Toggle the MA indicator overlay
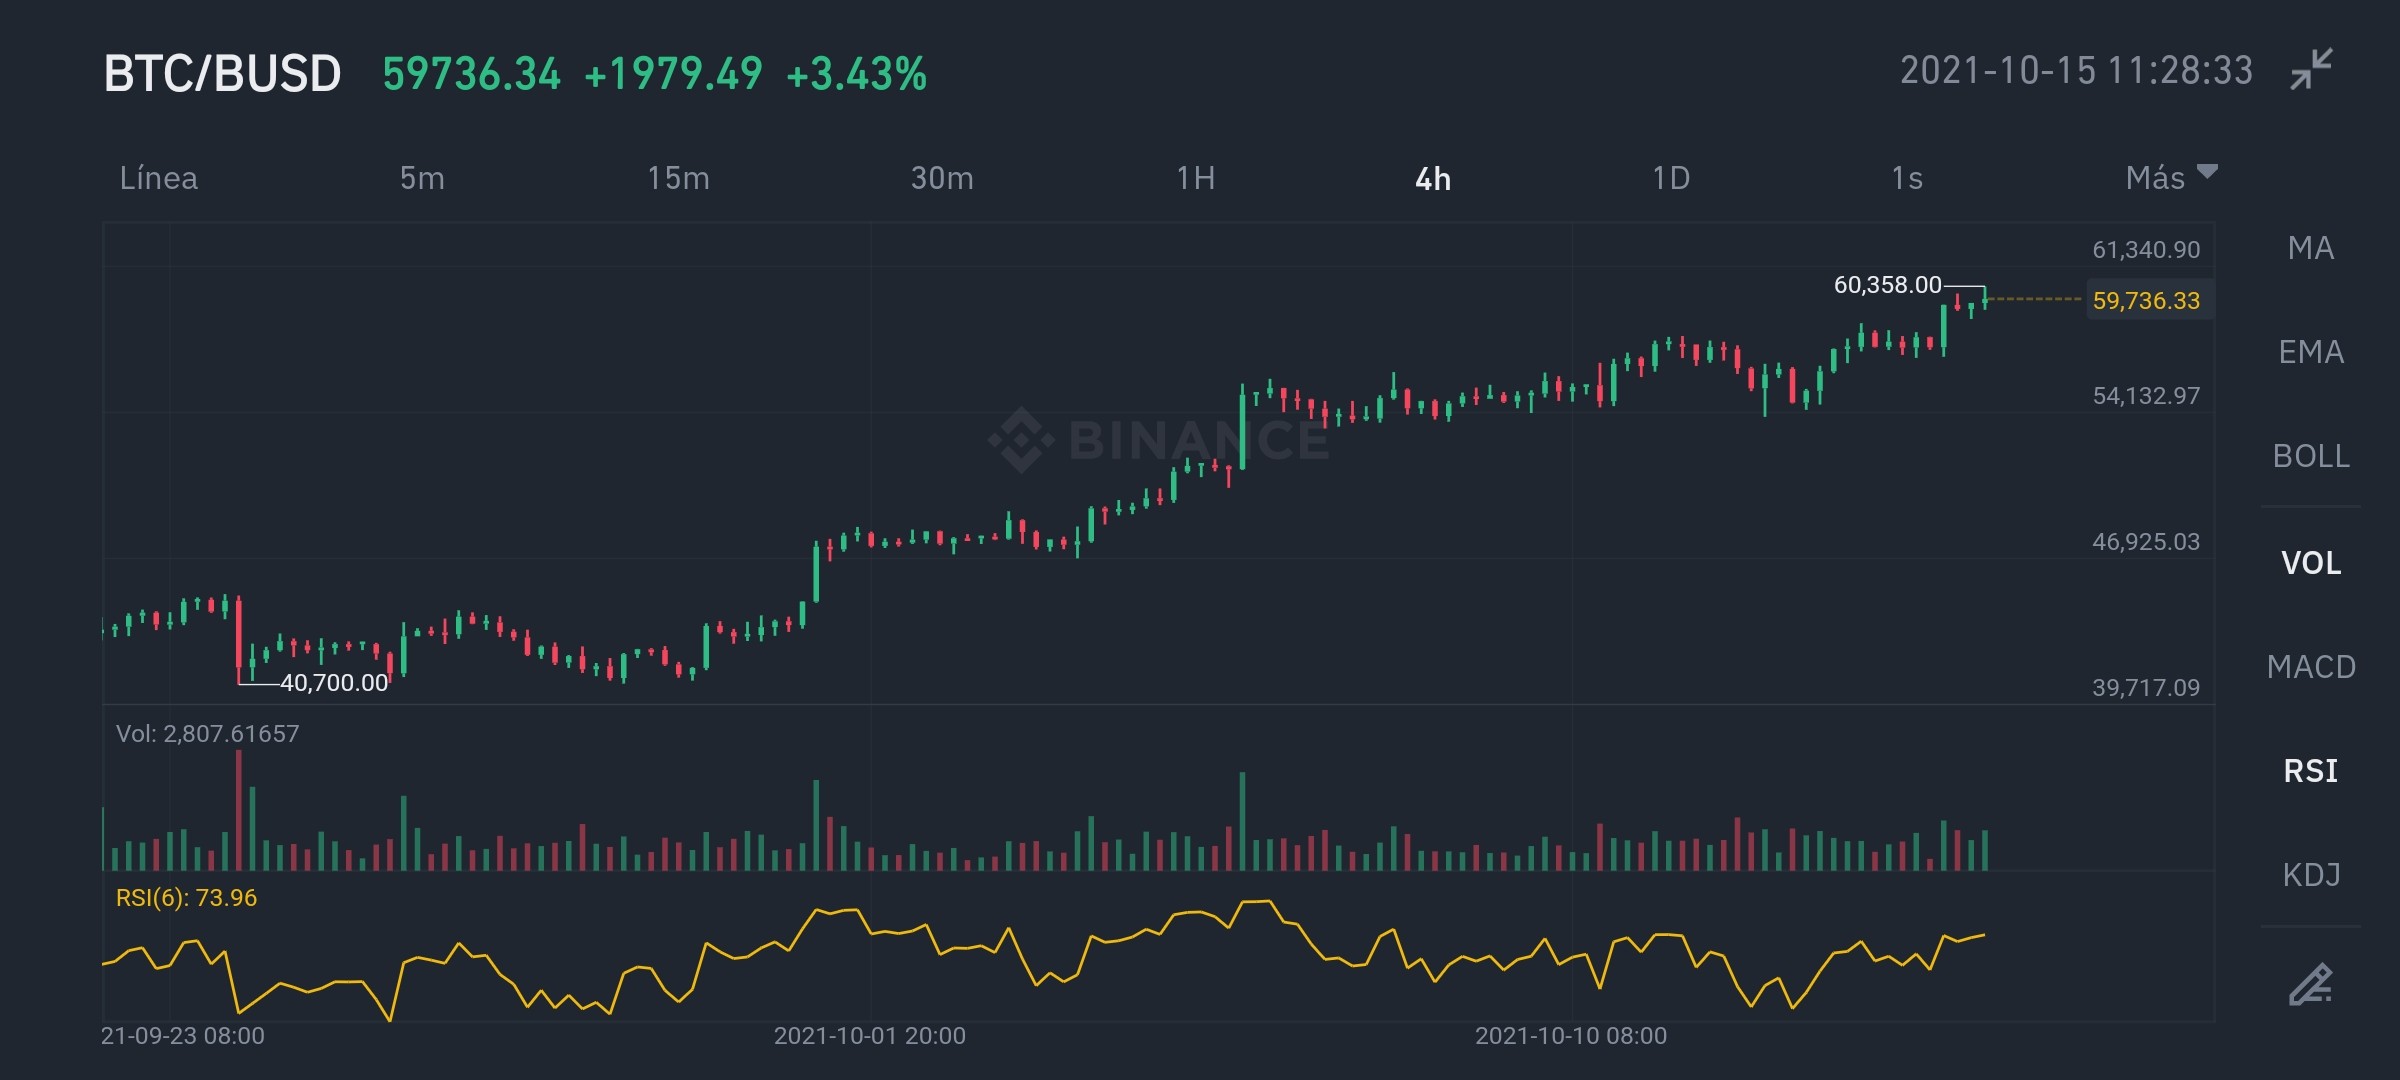Viewport: 2400px width, 1080px height. click(2311, 248)
